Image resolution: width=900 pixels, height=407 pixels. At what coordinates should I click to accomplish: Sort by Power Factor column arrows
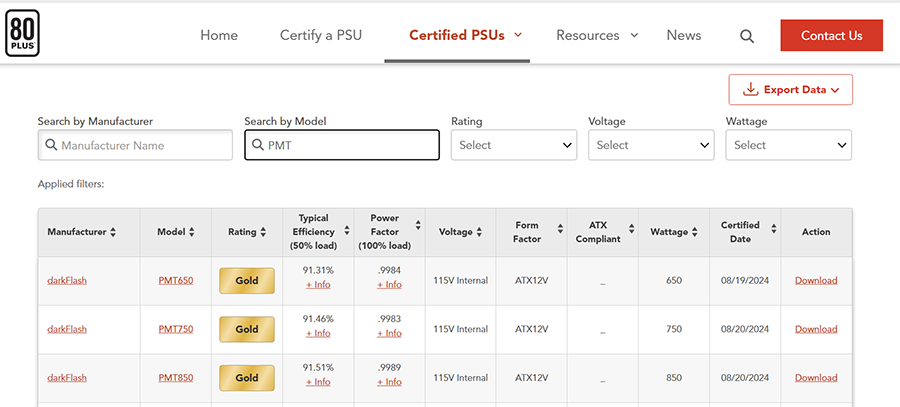(418, 226)
